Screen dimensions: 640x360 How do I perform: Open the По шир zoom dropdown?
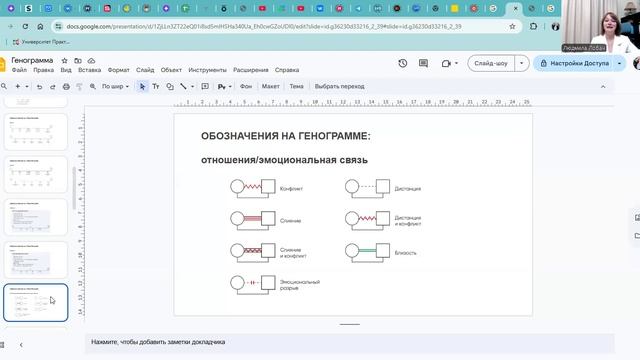[115, 87]
